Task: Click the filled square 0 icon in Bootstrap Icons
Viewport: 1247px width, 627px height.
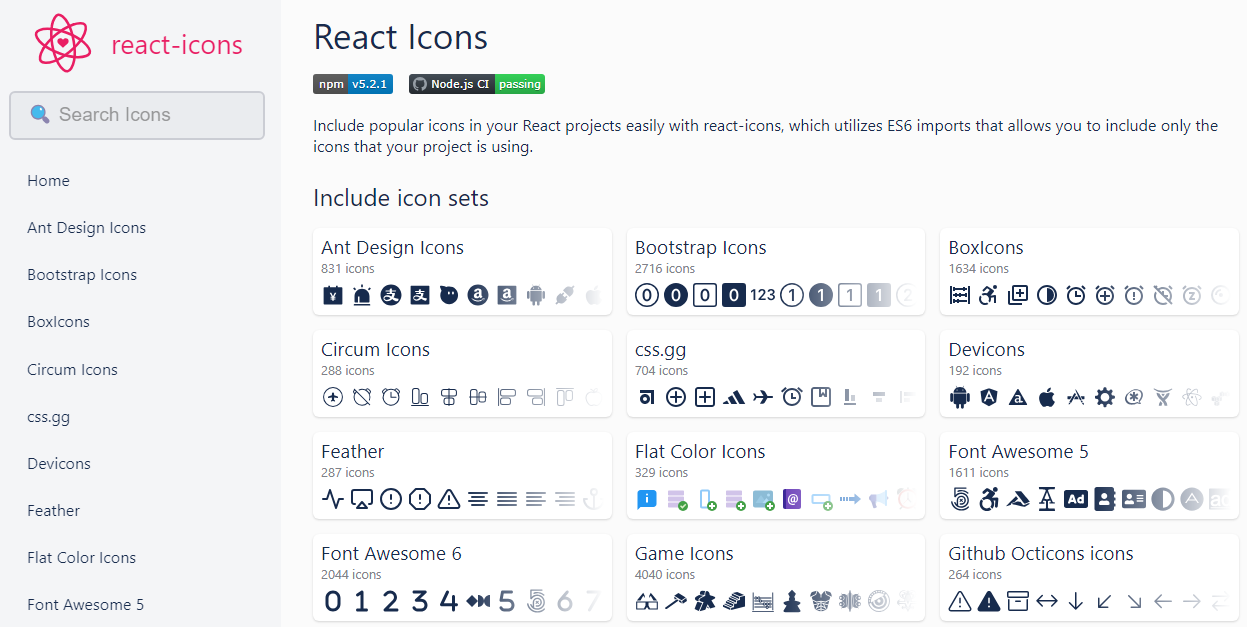Action: (734, 295)
